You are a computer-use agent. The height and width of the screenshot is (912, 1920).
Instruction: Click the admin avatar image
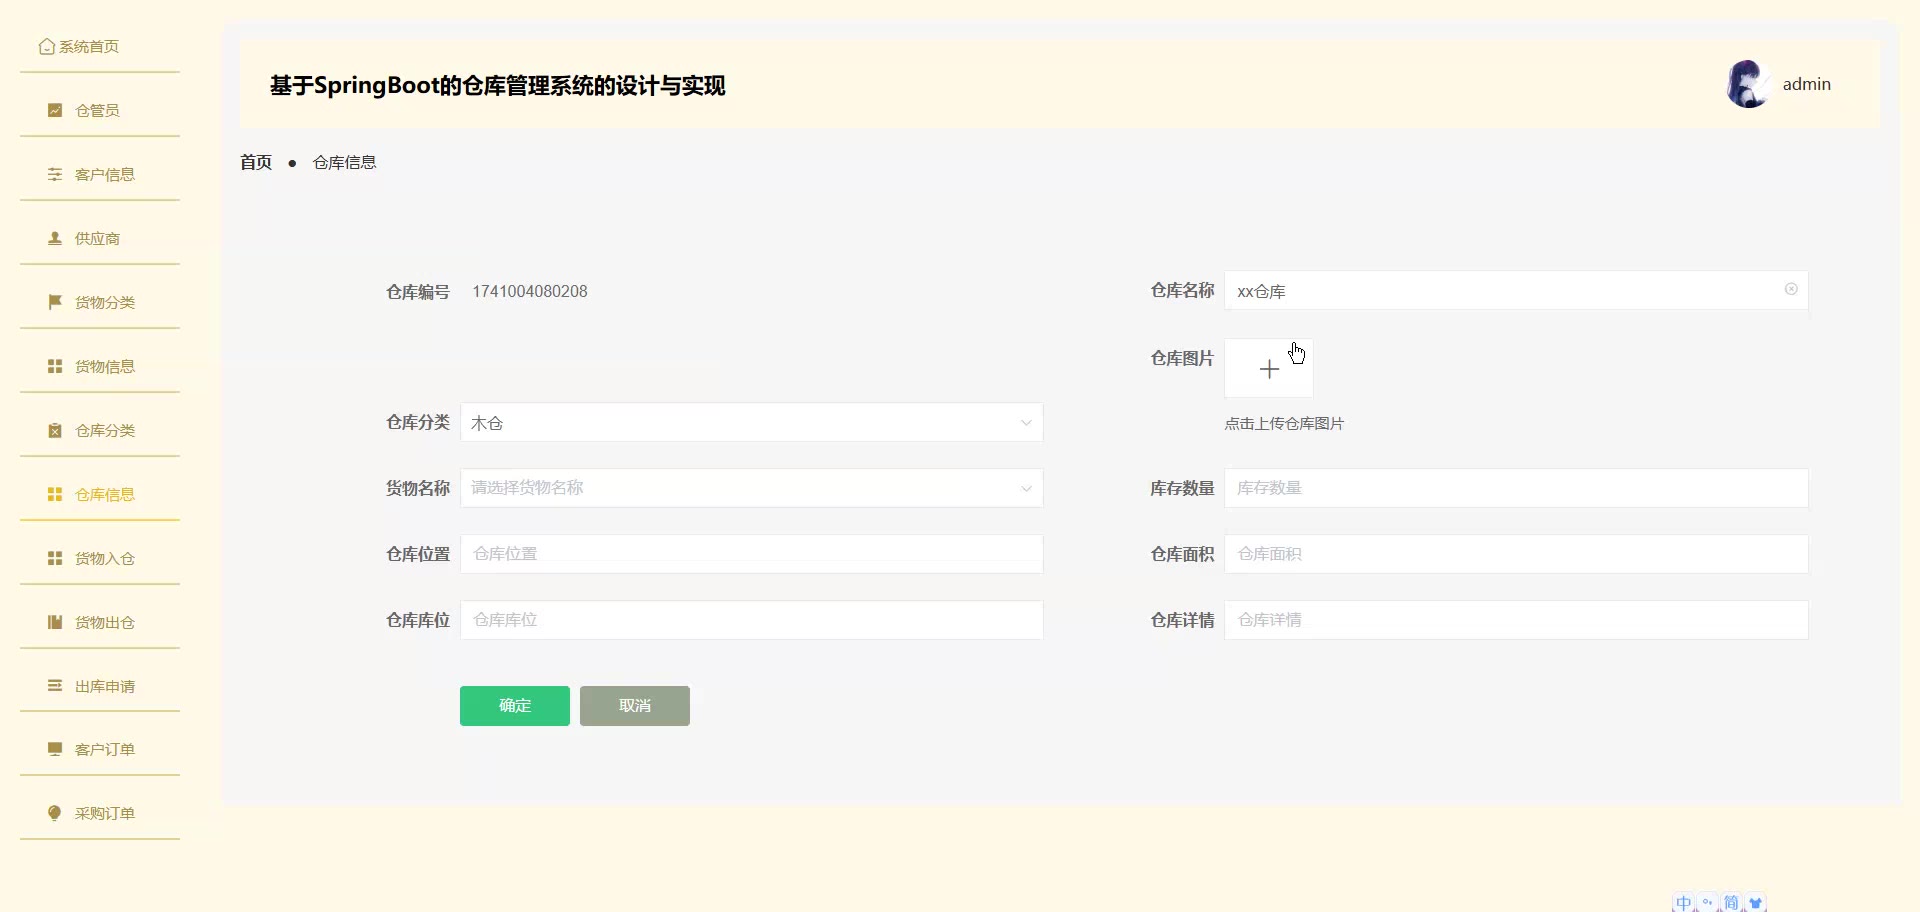click(1748, 84)
